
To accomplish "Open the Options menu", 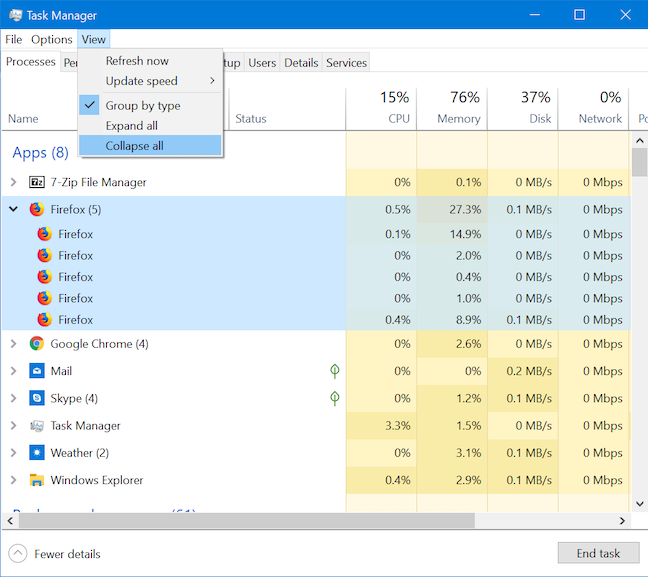I will point(52,39).
